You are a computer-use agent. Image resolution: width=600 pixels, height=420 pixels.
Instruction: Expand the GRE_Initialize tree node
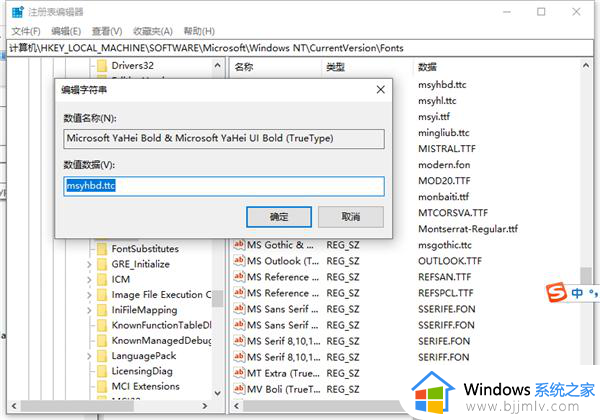tap(89, 264)
